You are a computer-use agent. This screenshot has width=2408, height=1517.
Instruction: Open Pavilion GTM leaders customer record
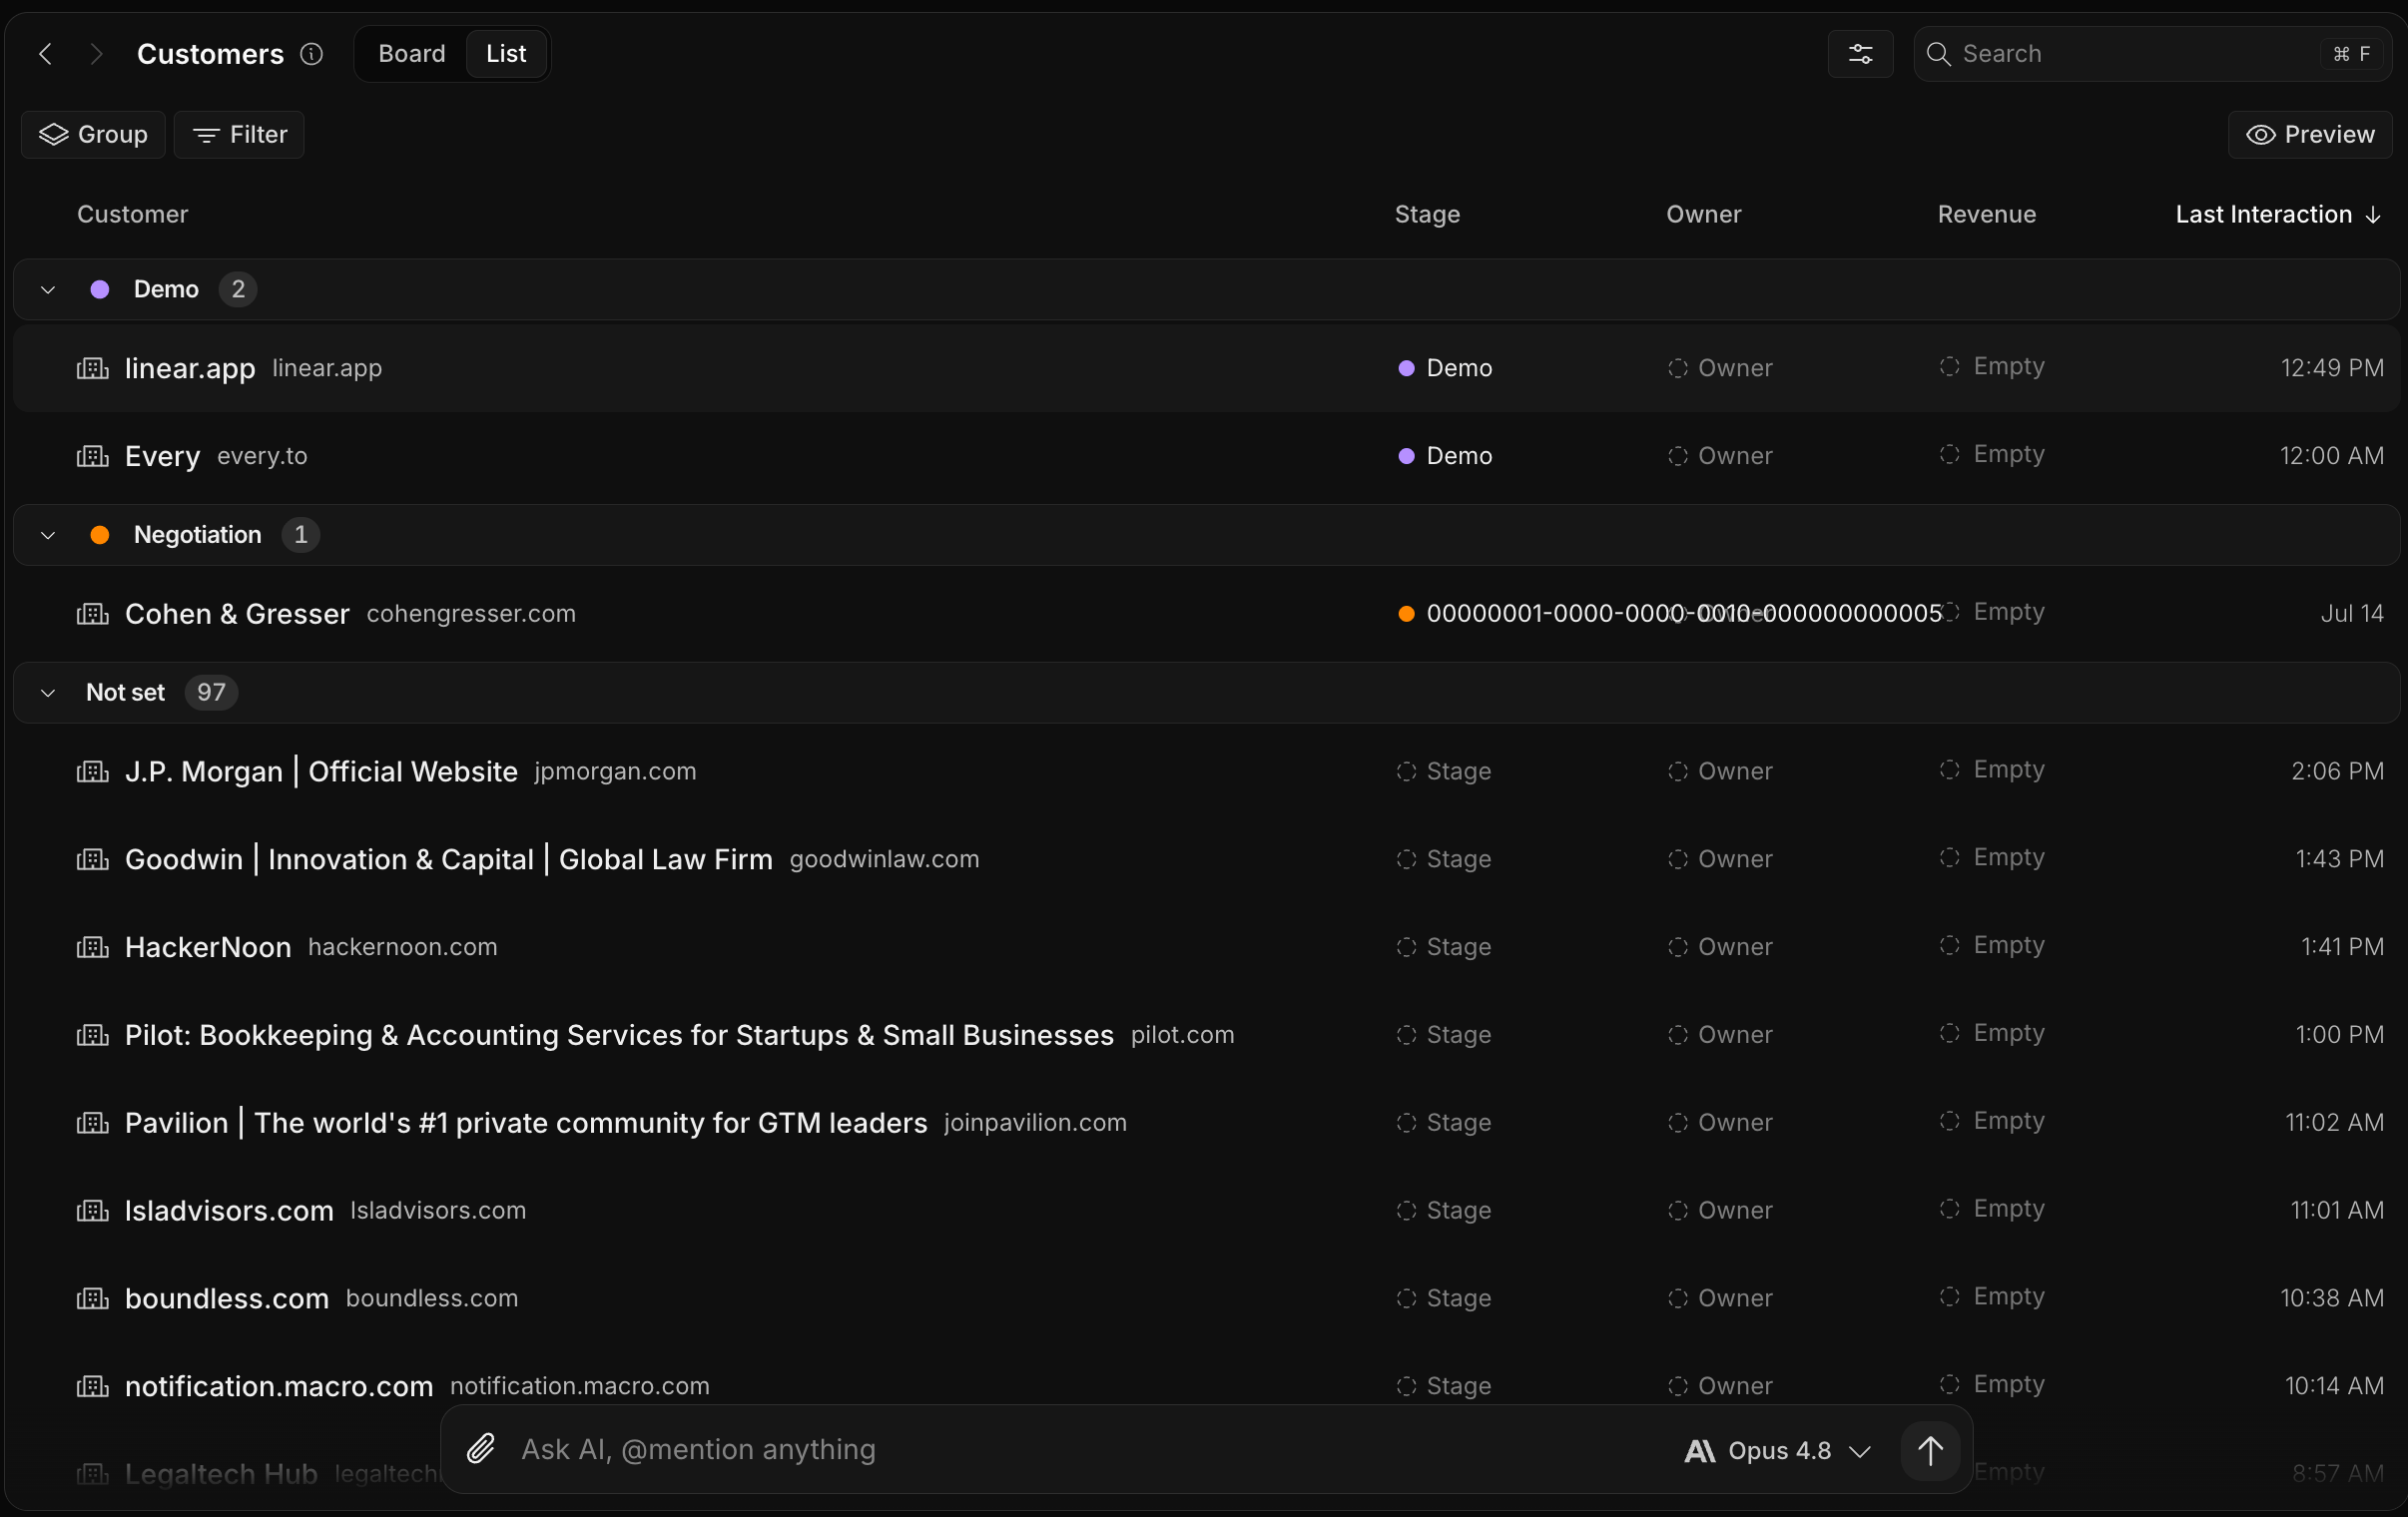[x=526, y=1123]
